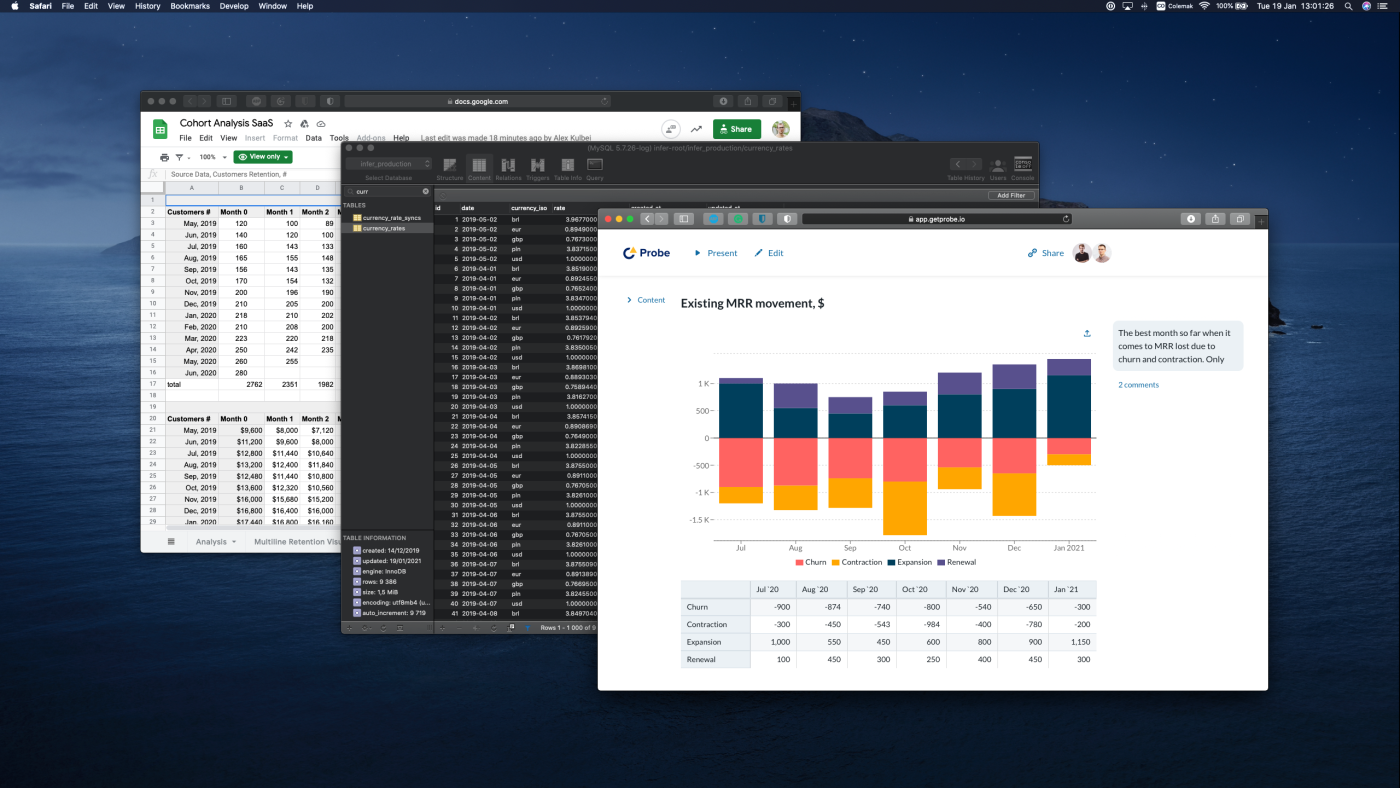Open the Structure view in Sequel Pro
1400x788 pixels.
tap(450, 168)
